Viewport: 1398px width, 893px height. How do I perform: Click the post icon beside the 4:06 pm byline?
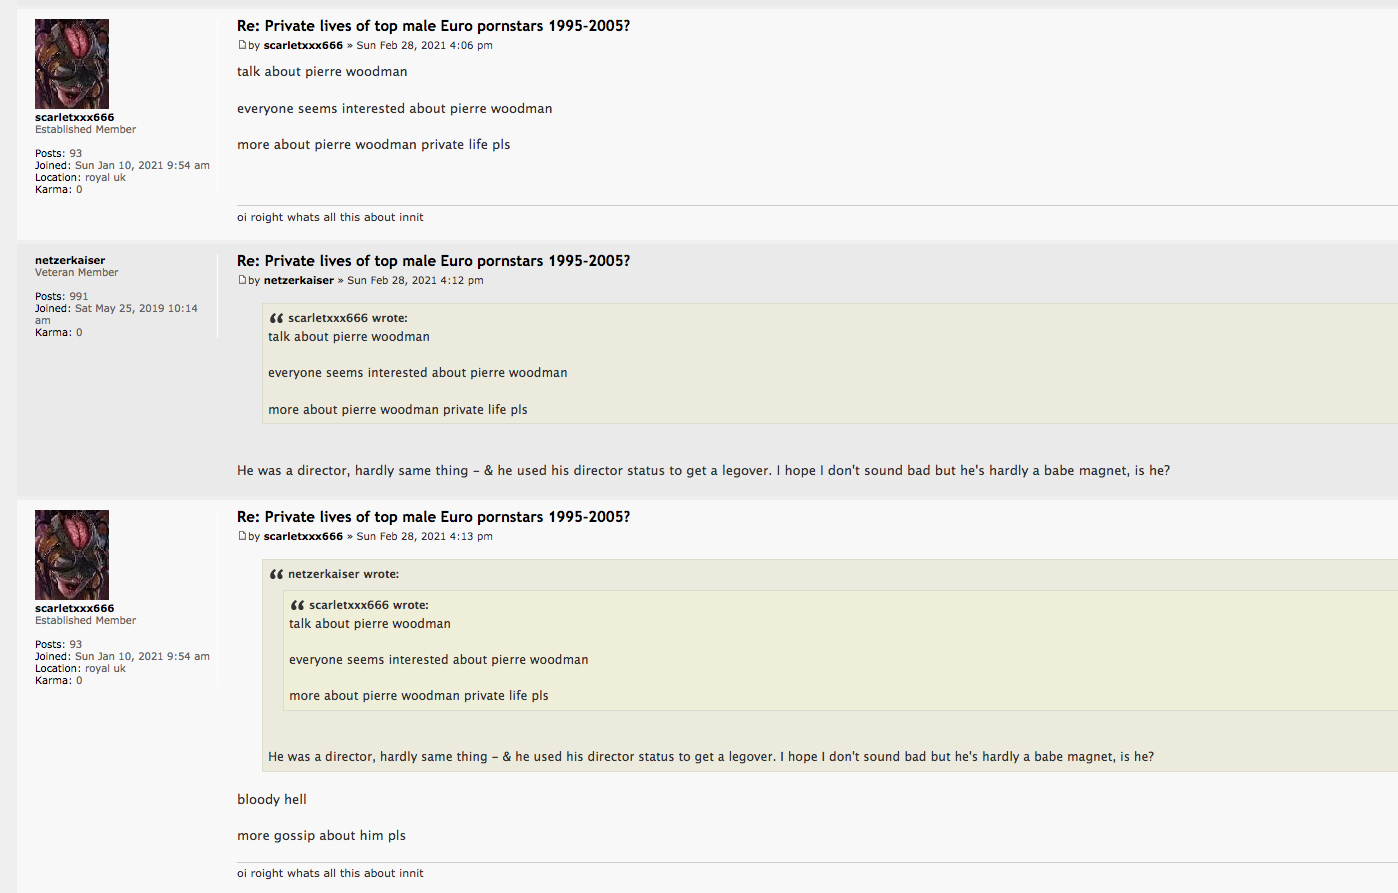(x=242, y=45)
